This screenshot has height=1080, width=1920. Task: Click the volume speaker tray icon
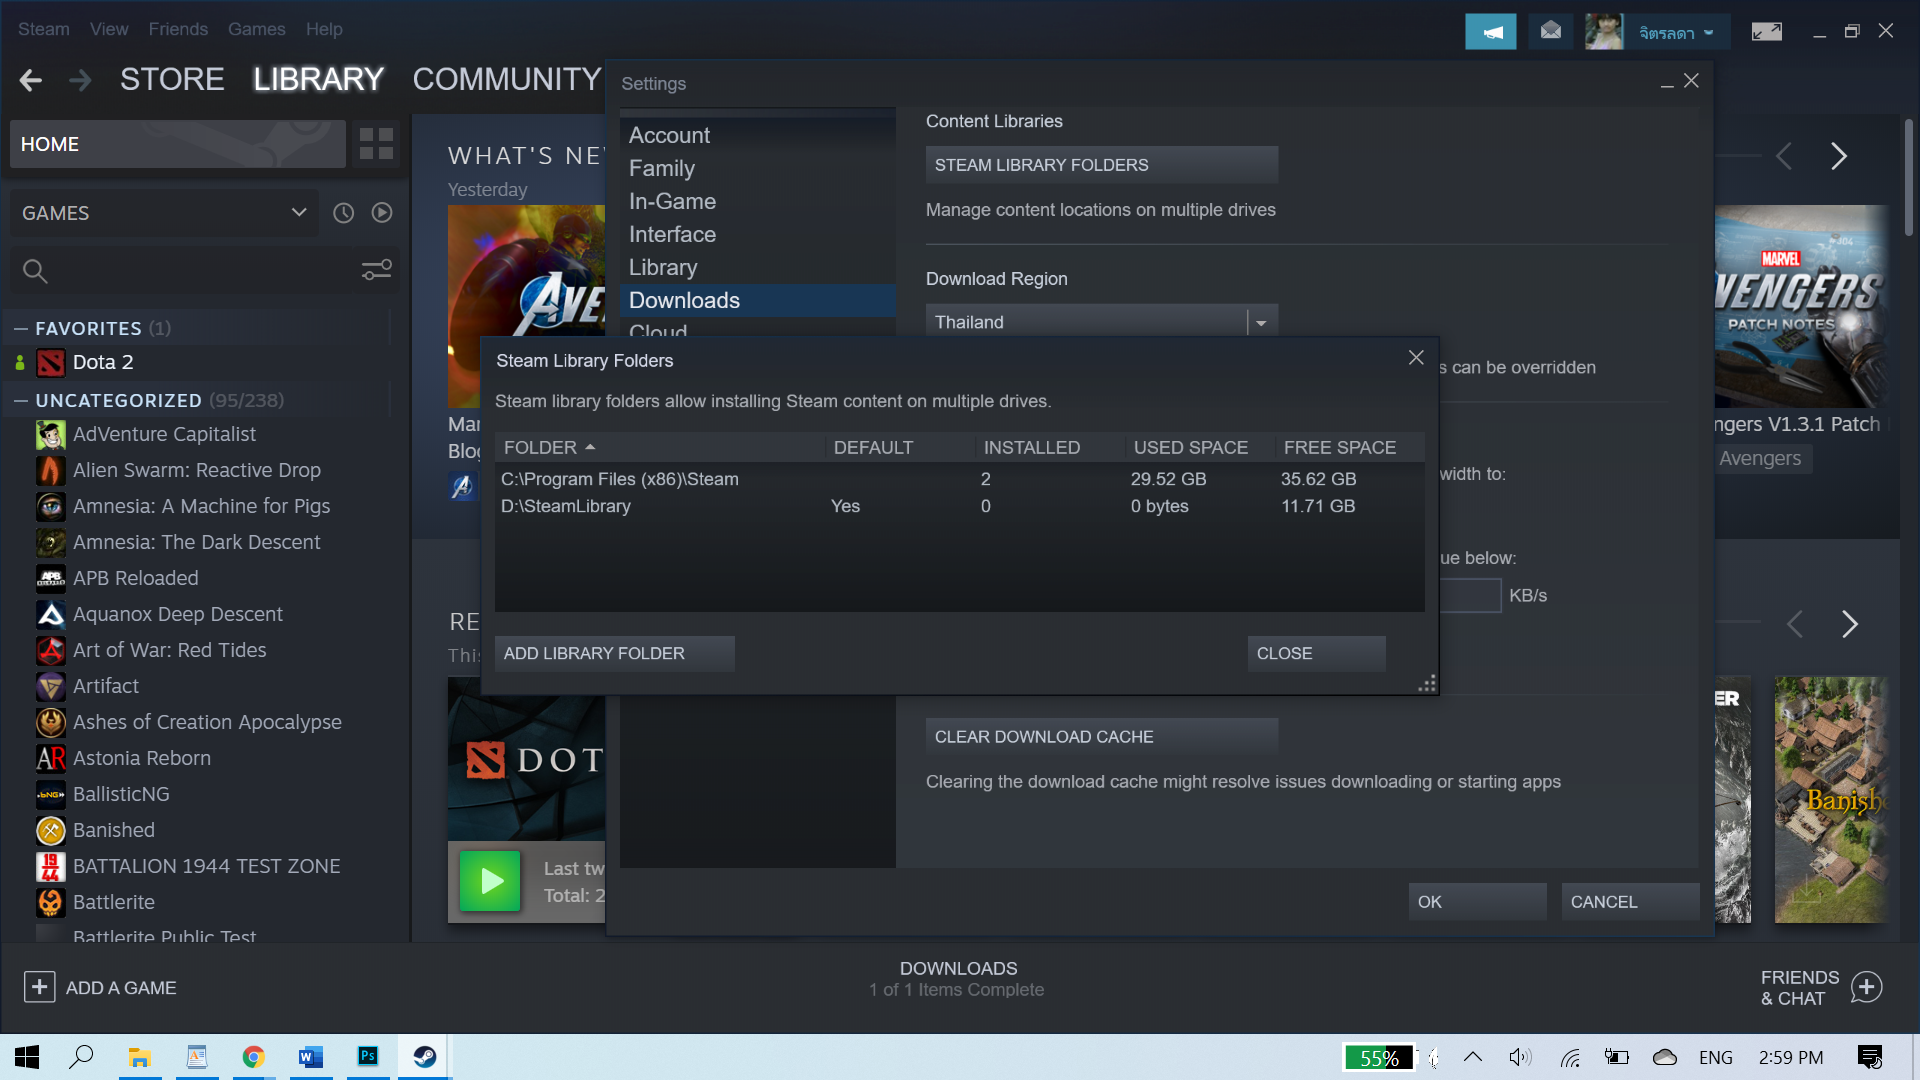pos(1520,1057)
